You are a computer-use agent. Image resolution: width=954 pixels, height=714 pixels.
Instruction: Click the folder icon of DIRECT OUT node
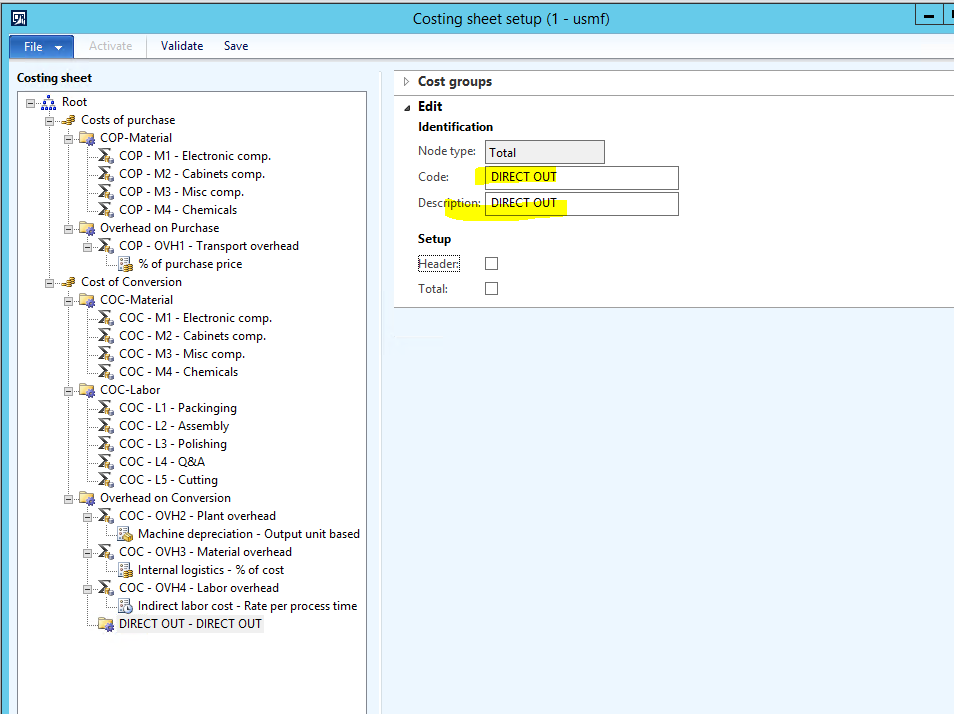(106, 624)
